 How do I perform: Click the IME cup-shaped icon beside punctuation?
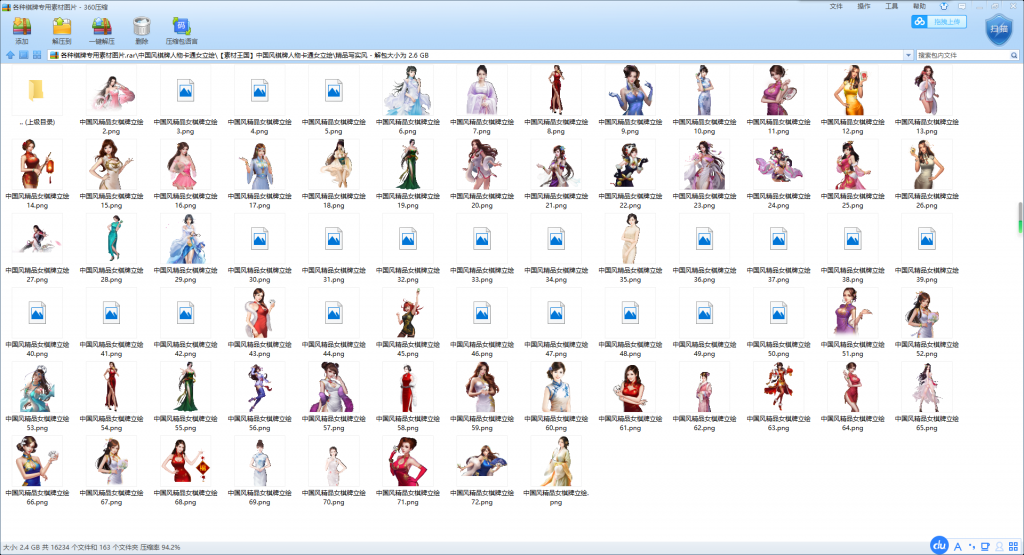click(985, 547)
